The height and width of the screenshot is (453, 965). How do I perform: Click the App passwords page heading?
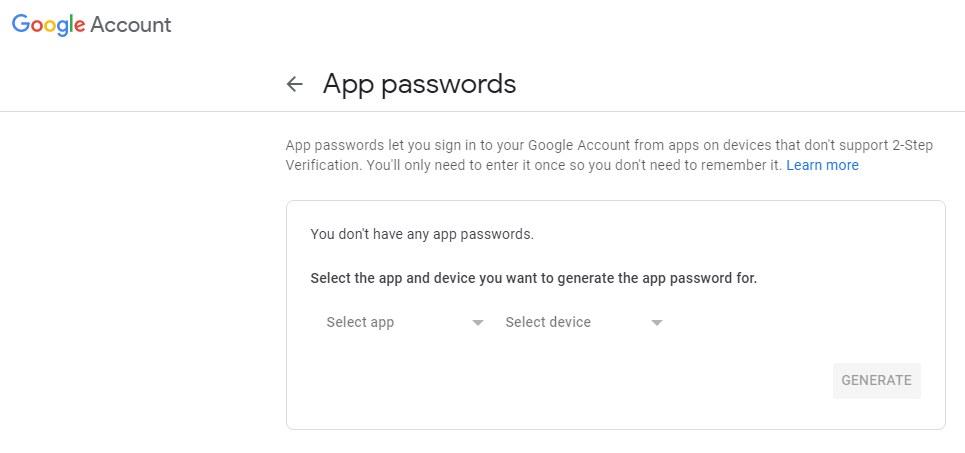pyautogui.click(x=419, y=84)
